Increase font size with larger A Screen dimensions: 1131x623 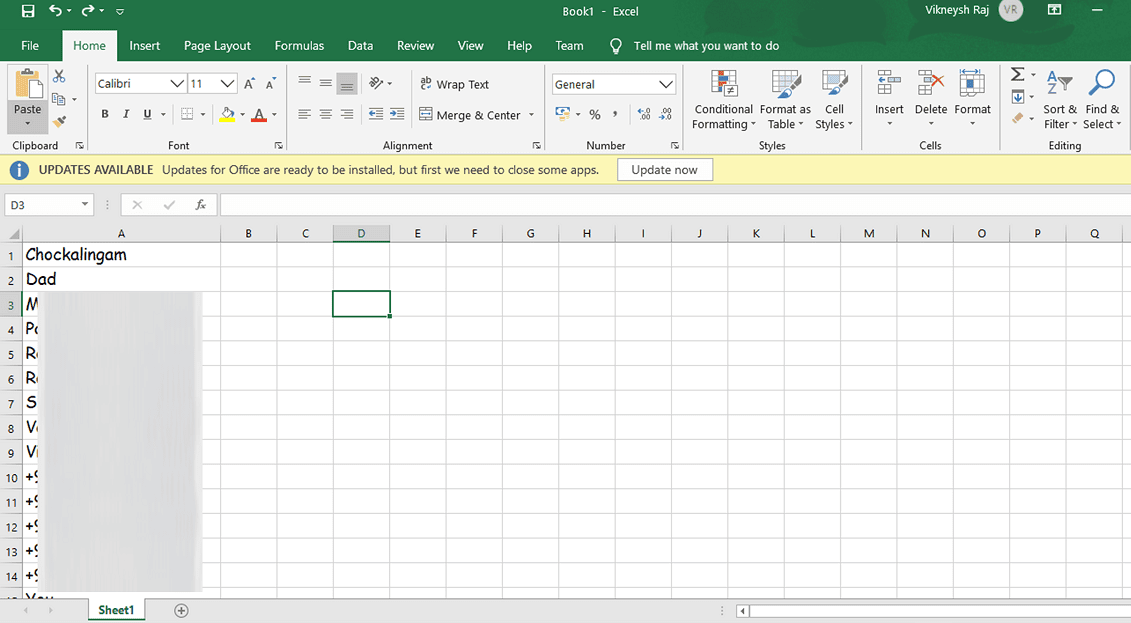249,84
